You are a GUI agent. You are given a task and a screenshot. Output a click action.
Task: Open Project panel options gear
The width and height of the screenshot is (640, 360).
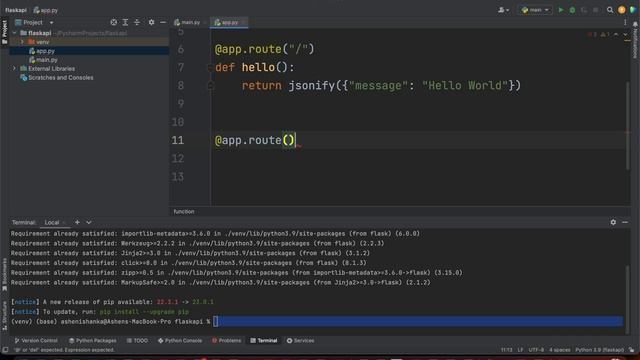(x=151, y=22)
